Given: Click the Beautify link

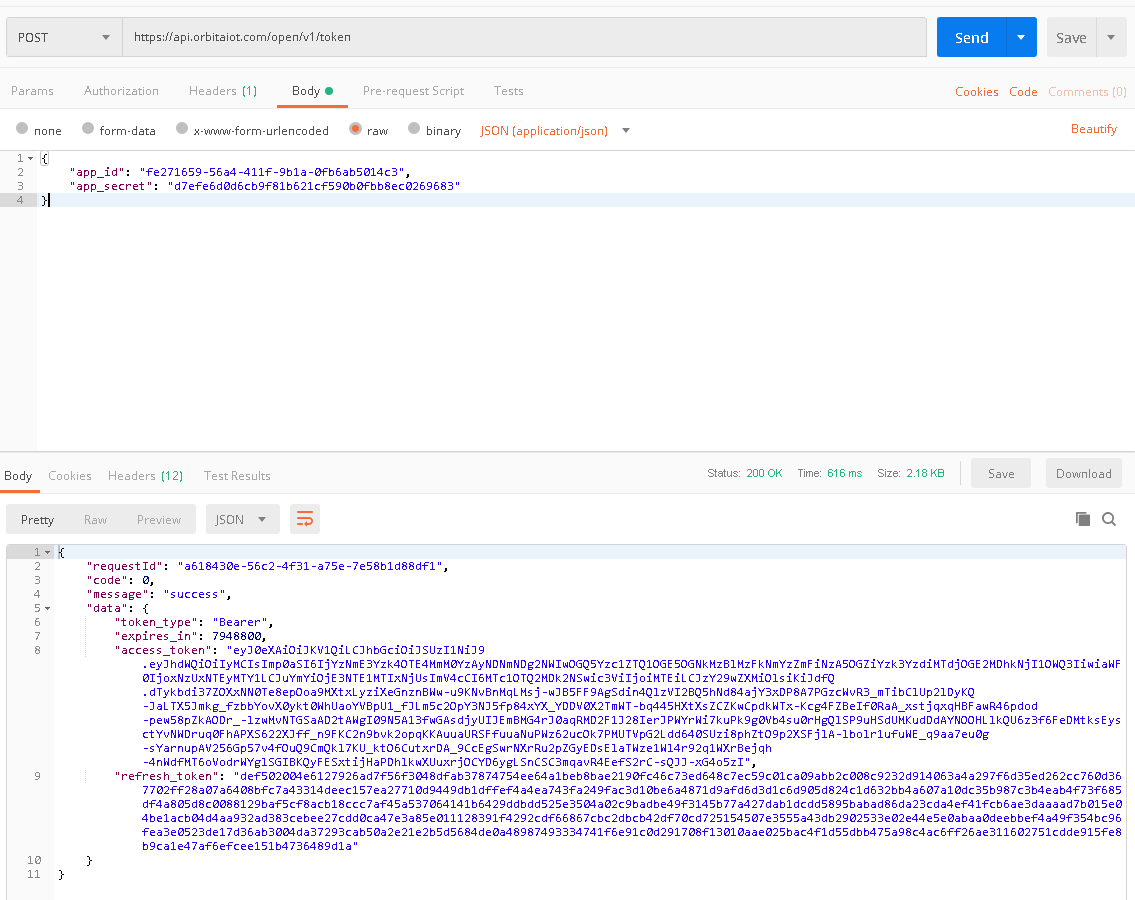Looking at the screenshot, I should click(x=1093, y=129).
